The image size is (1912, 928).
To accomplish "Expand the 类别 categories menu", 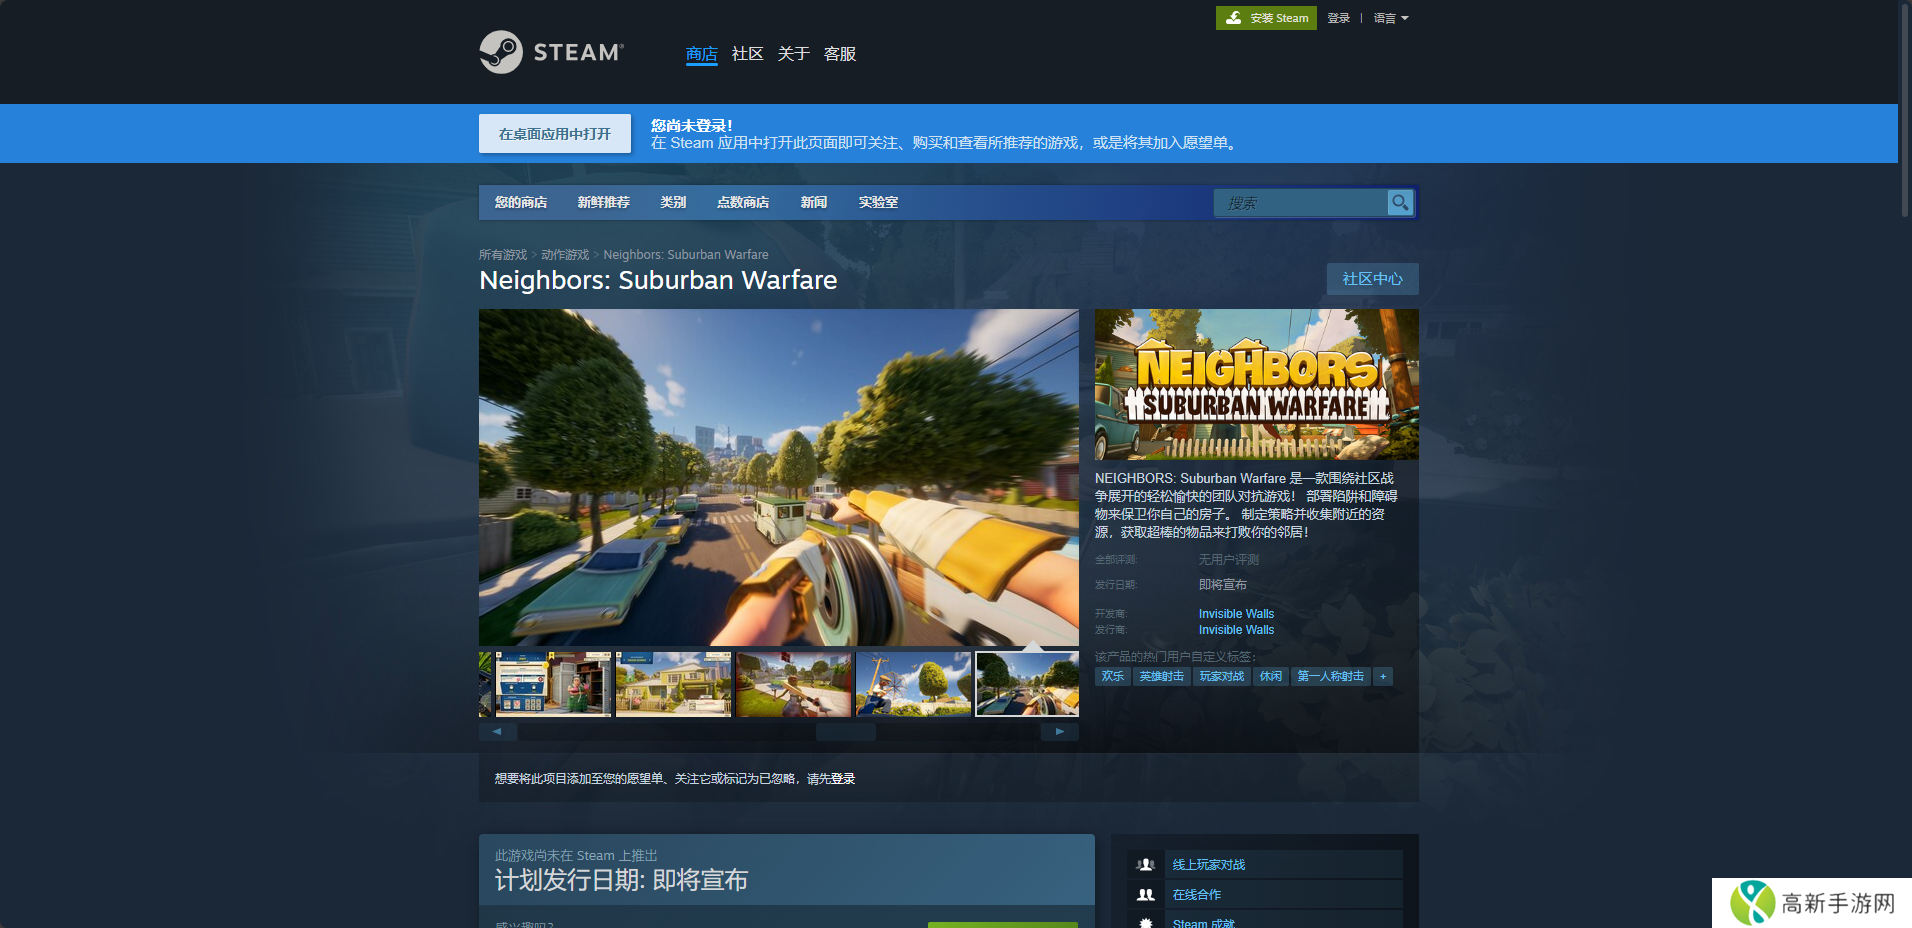I will (x=673, y=203).
